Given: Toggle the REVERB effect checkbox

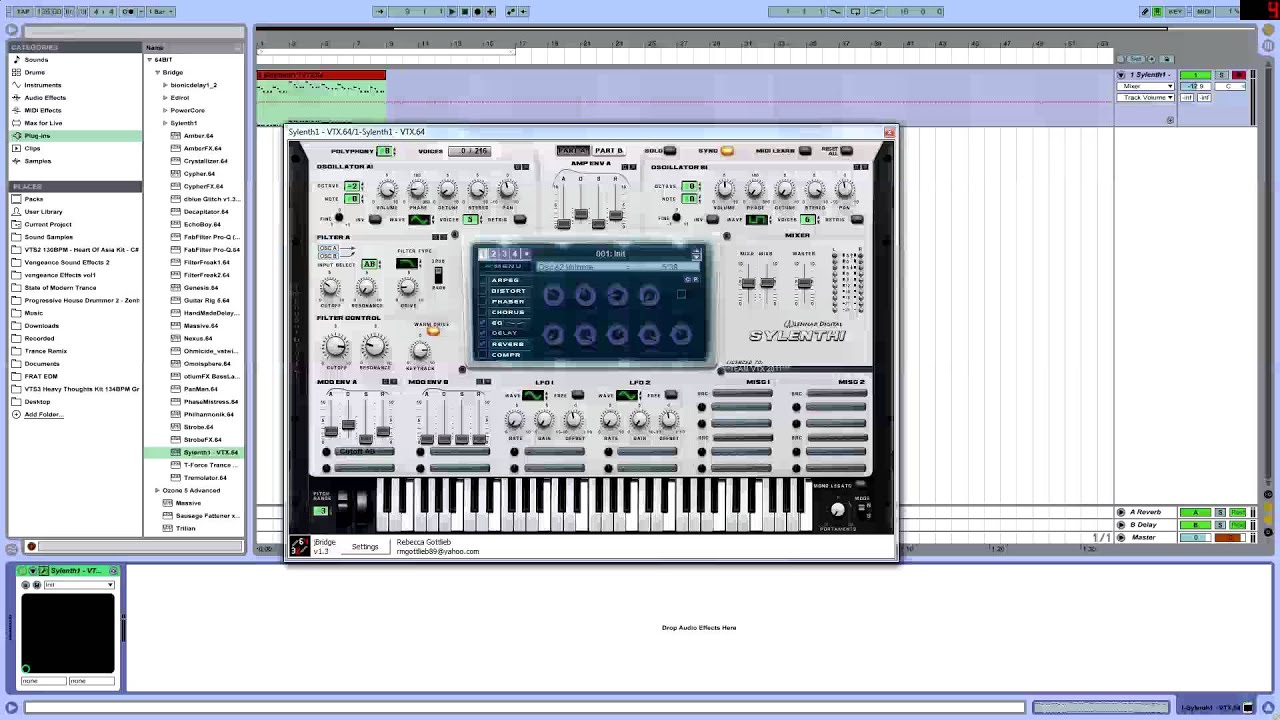Looking at the screenshot, I should [484, 344].
